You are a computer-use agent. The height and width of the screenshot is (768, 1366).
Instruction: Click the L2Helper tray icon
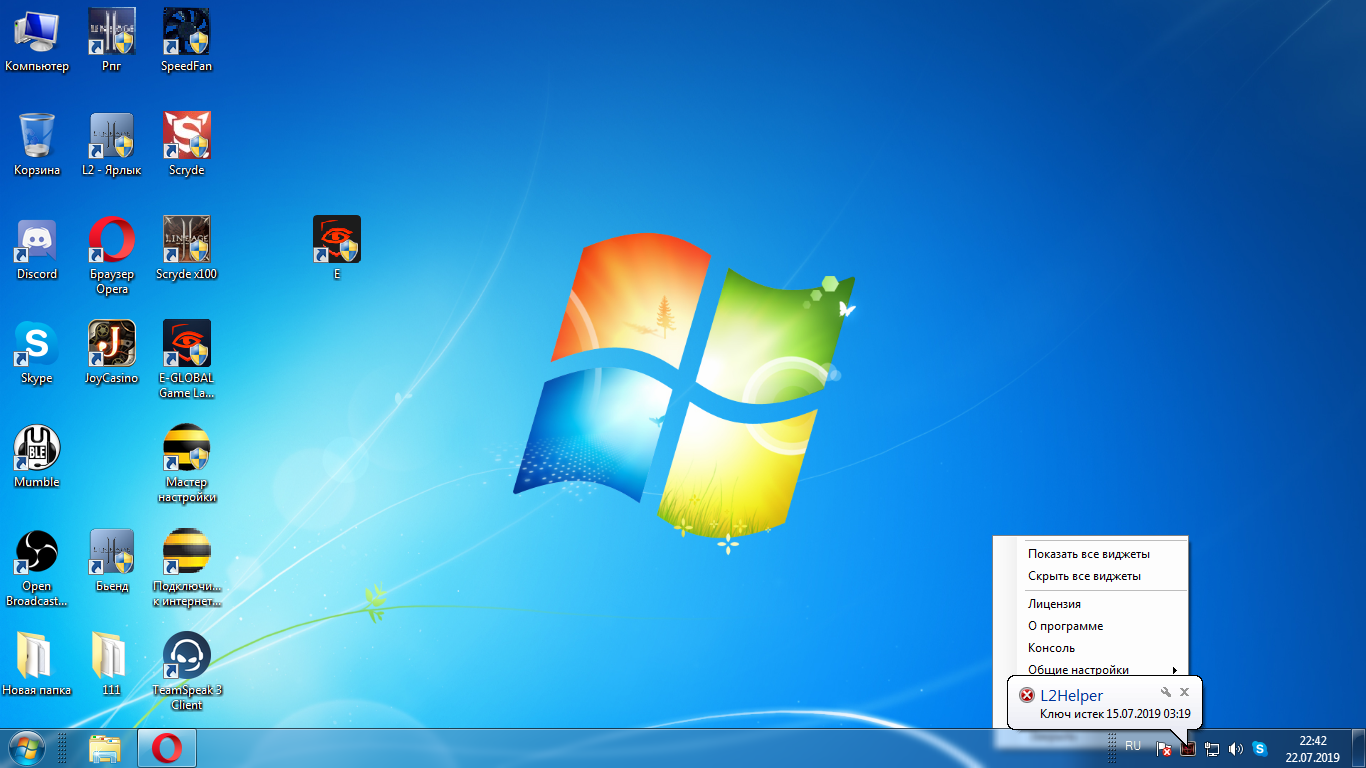click(1187, 748)
